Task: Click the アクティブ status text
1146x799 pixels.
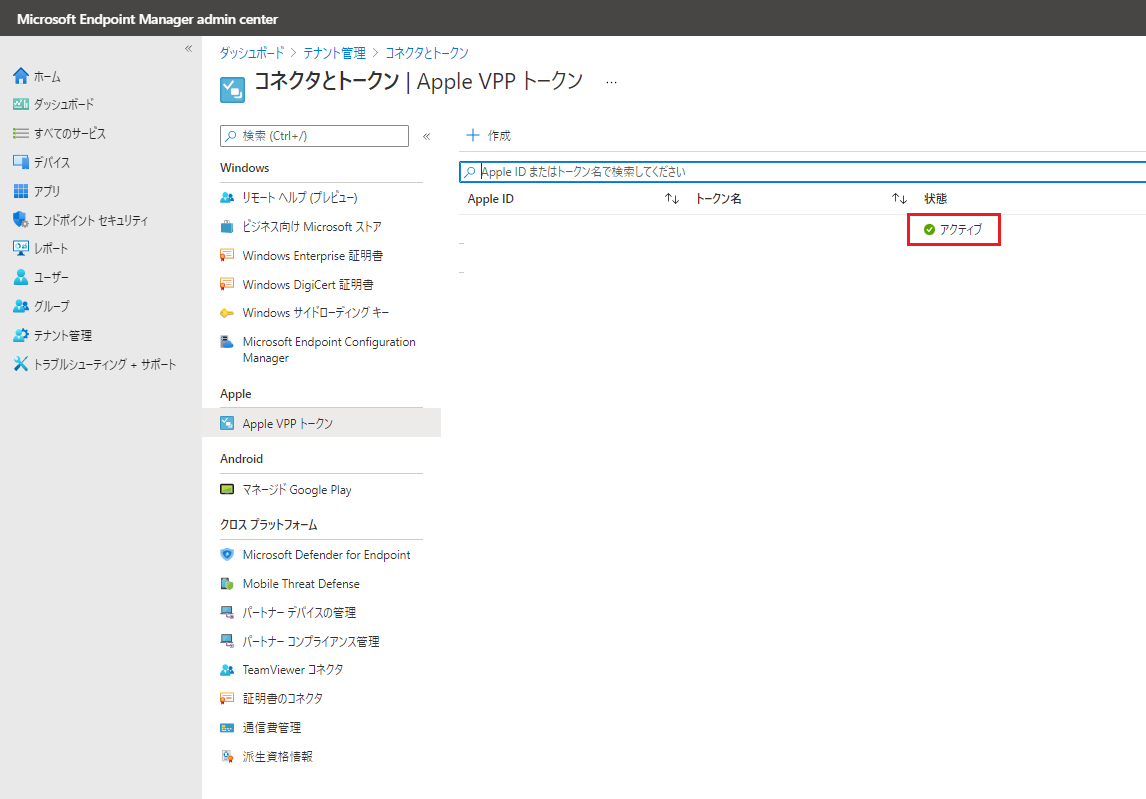Action: pos(961,230)
